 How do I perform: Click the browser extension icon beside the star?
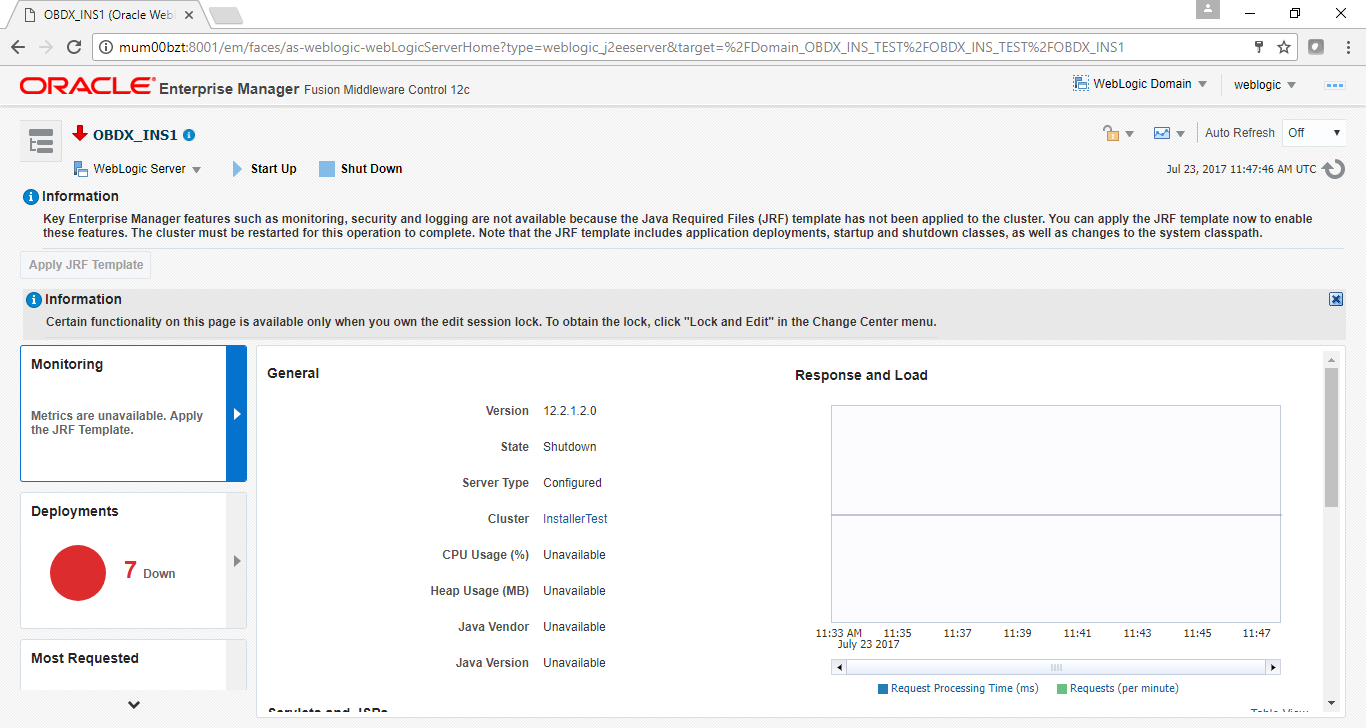tap(1316, 47)
